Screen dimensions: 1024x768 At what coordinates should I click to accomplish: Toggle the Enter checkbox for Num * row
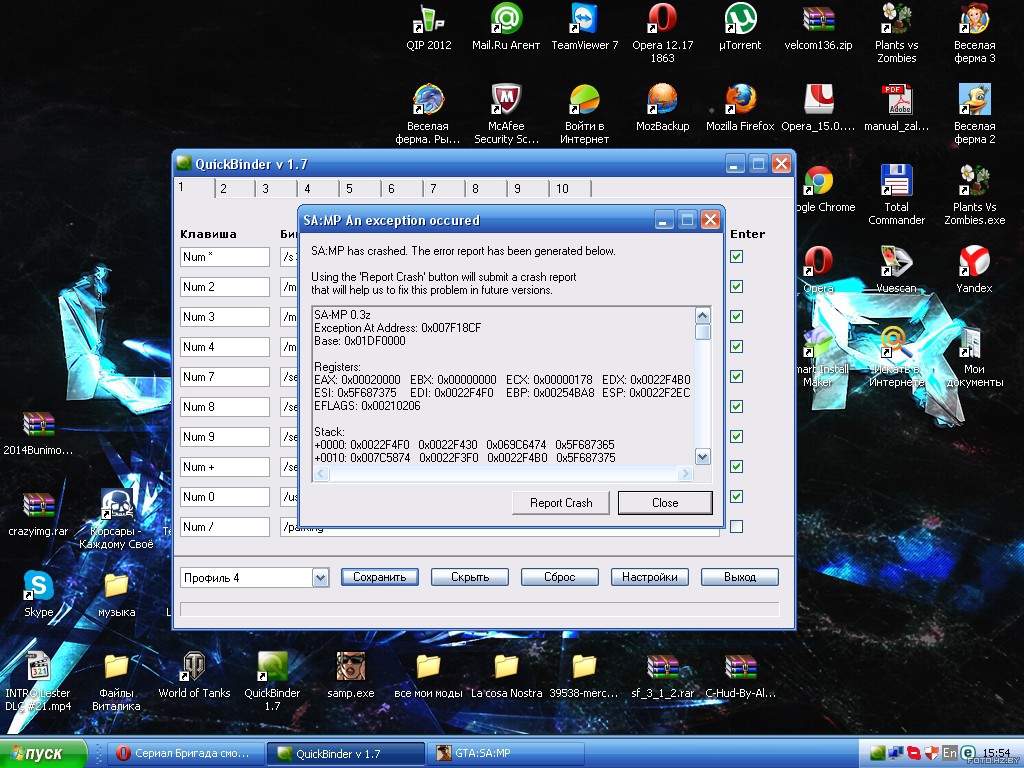click(x=737, y=257)
